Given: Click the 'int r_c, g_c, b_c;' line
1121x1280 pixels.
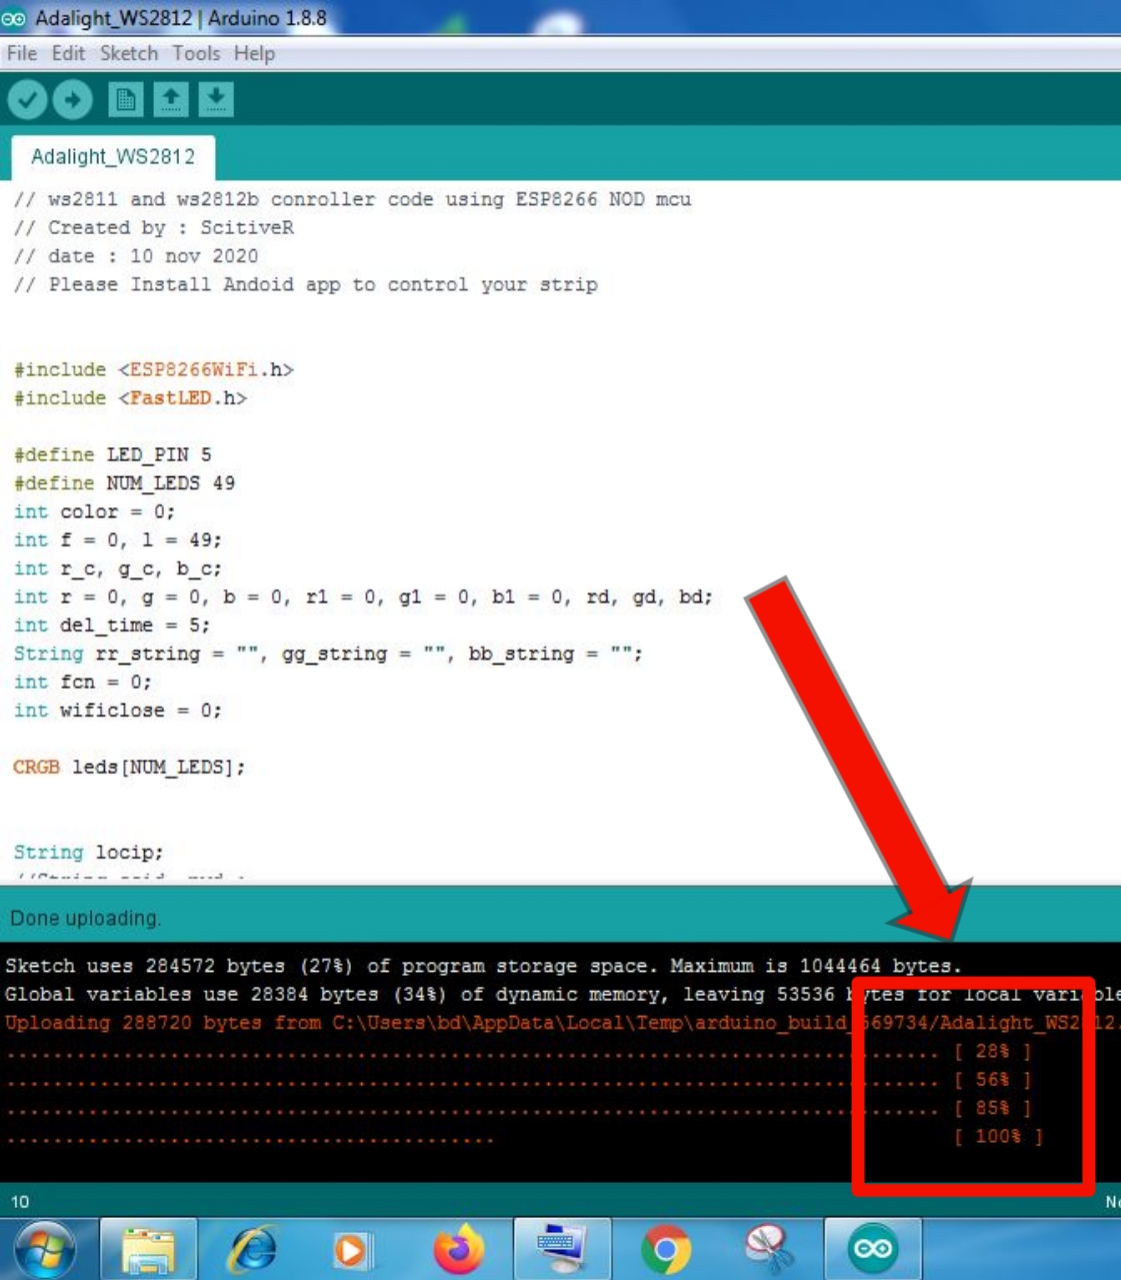Looking at the screenshot, I should [118, 569].
